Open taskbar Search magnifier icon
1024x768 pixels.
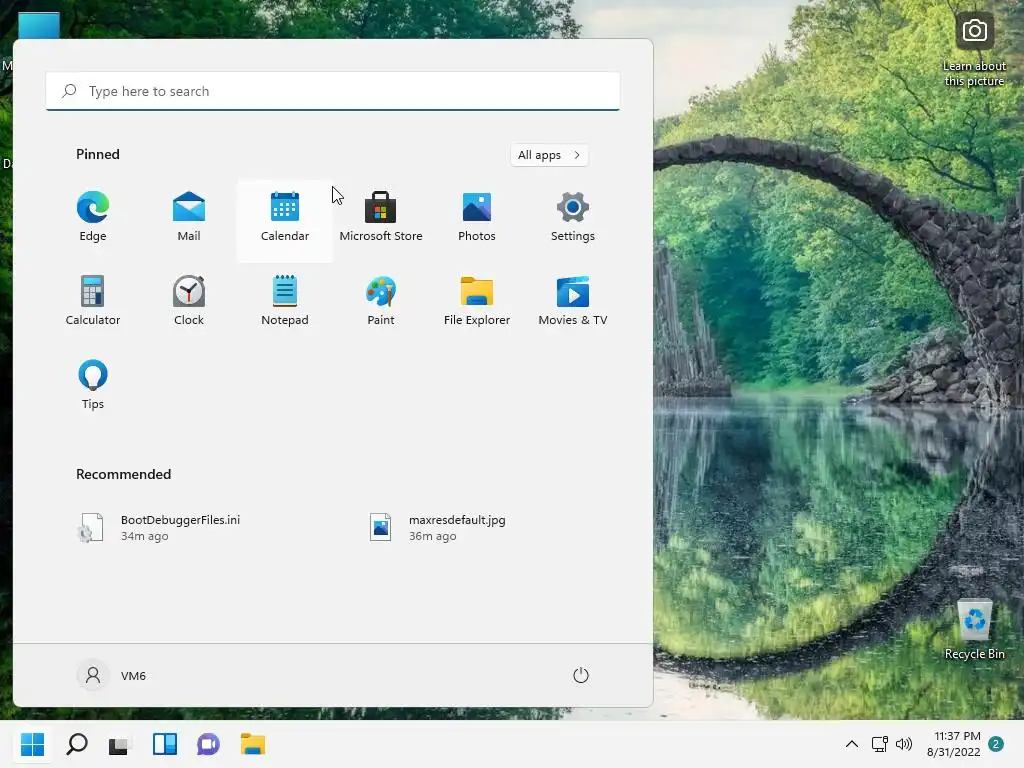tap(76, 744)
